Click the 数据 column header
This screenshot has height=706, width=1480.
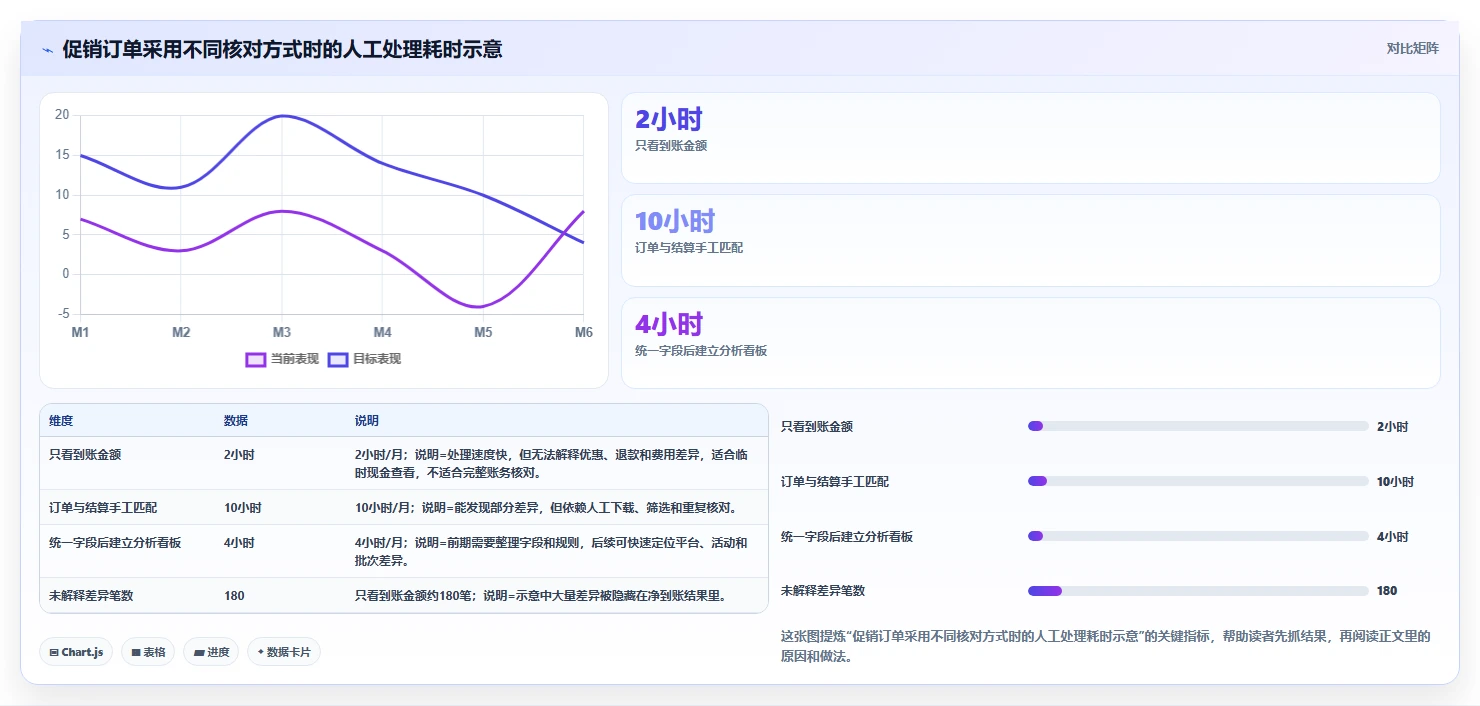coord(236,421)
